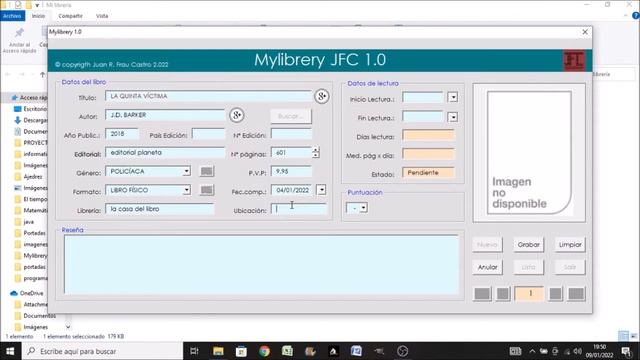
Task: Click the Título field 'LA QUINTA VÍCTIMA'
Action: coord(208,96)
